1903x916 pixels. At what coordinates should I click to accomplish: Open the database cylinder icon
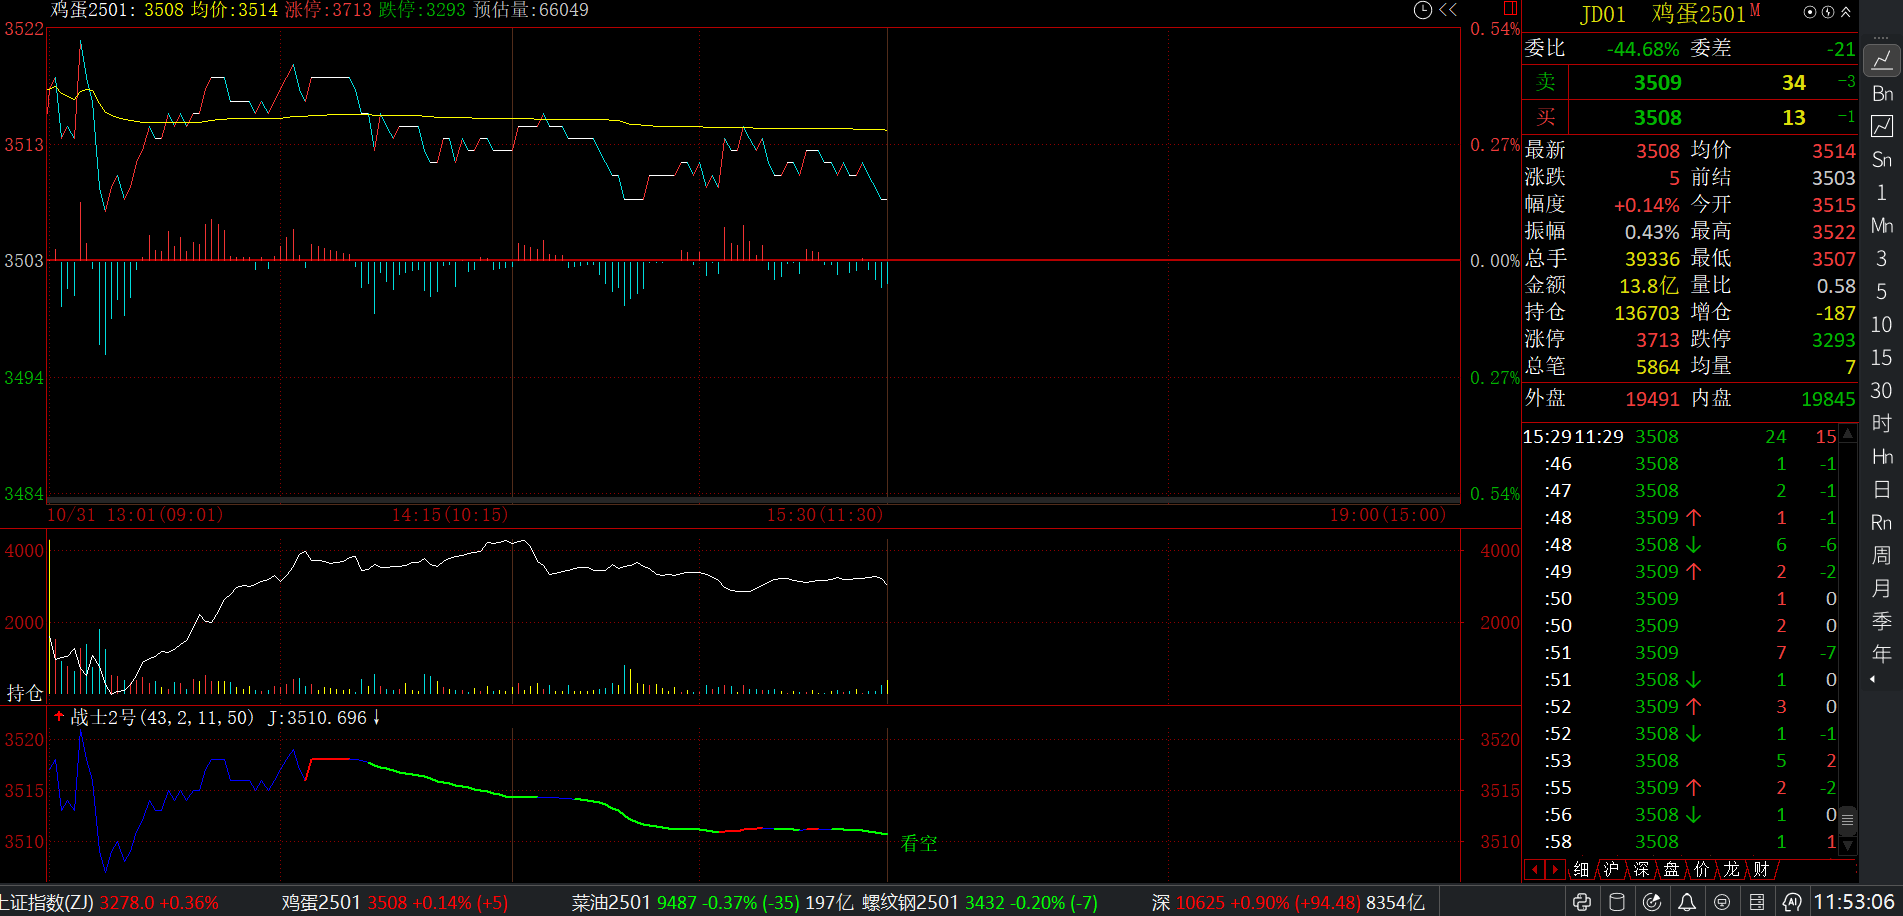click(x=1617, y=902)
